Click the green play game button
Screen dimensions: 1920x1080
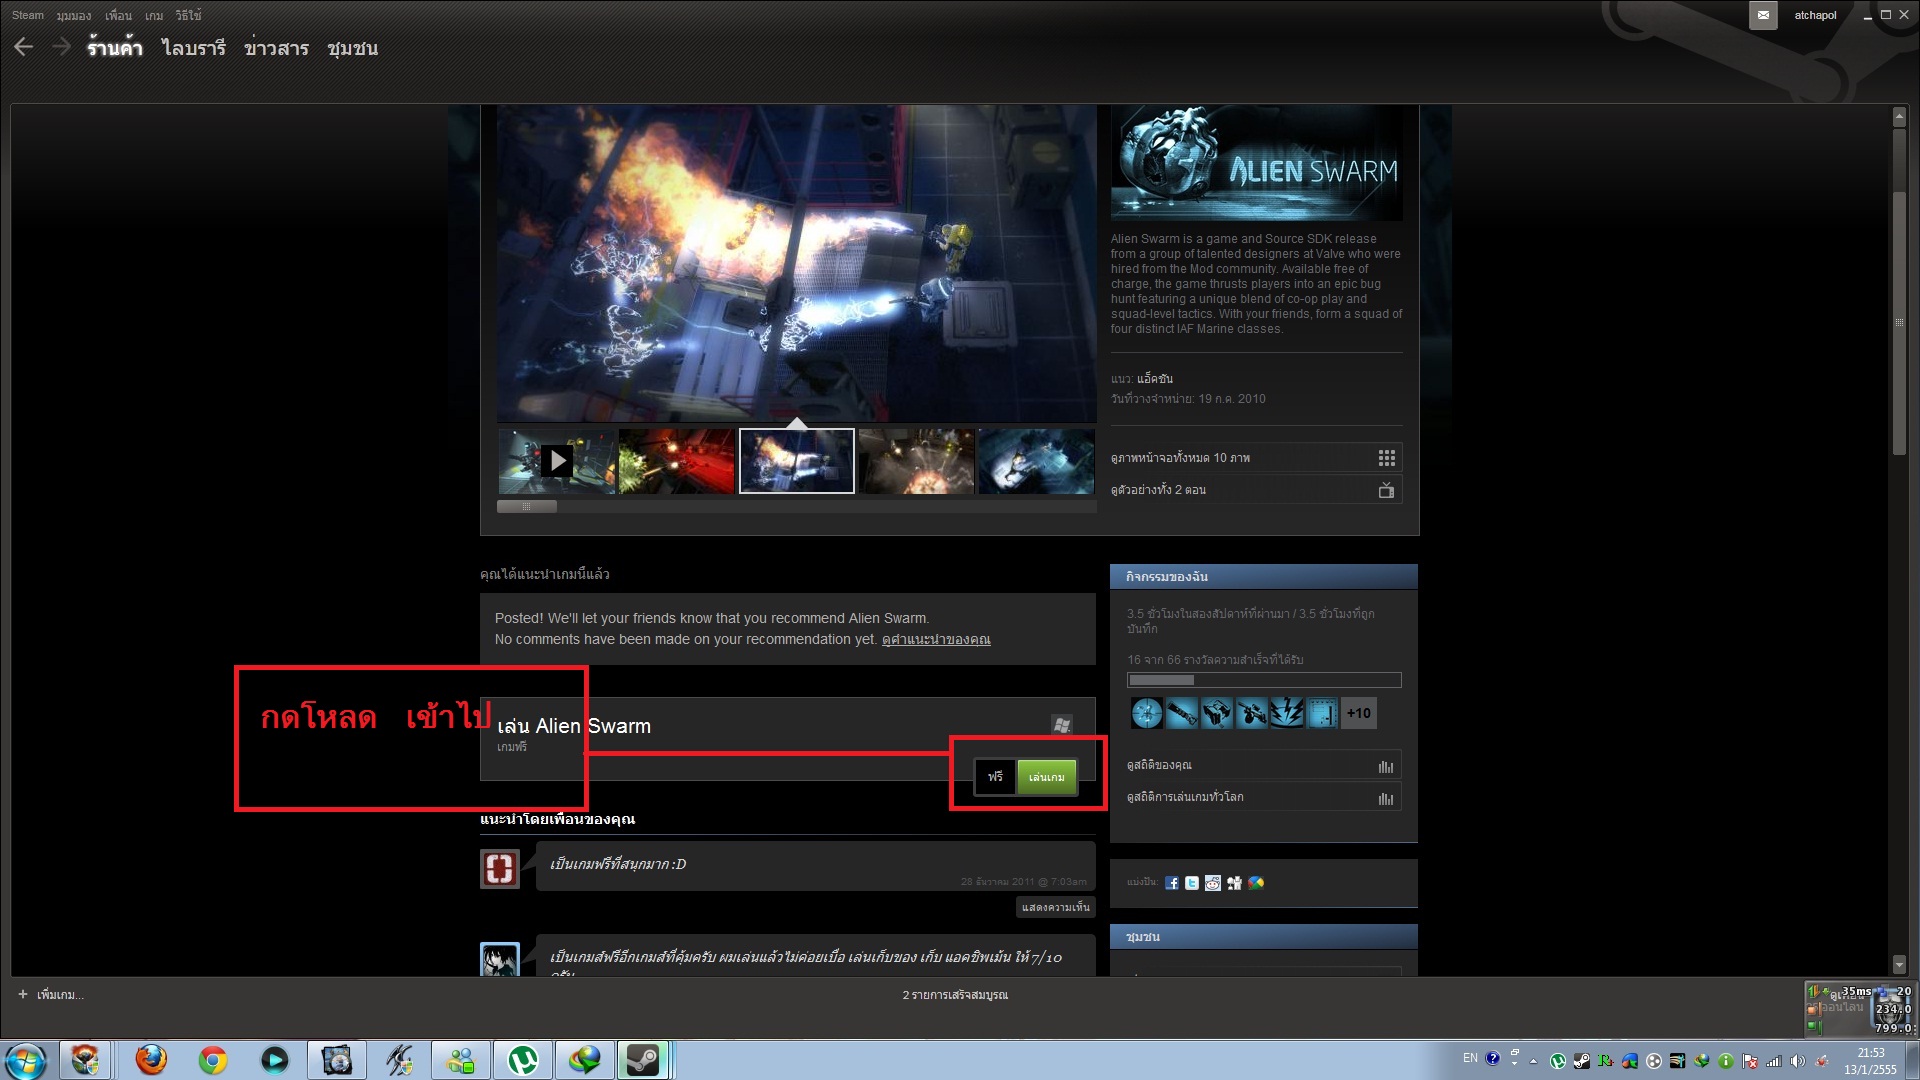point(1047,777)
